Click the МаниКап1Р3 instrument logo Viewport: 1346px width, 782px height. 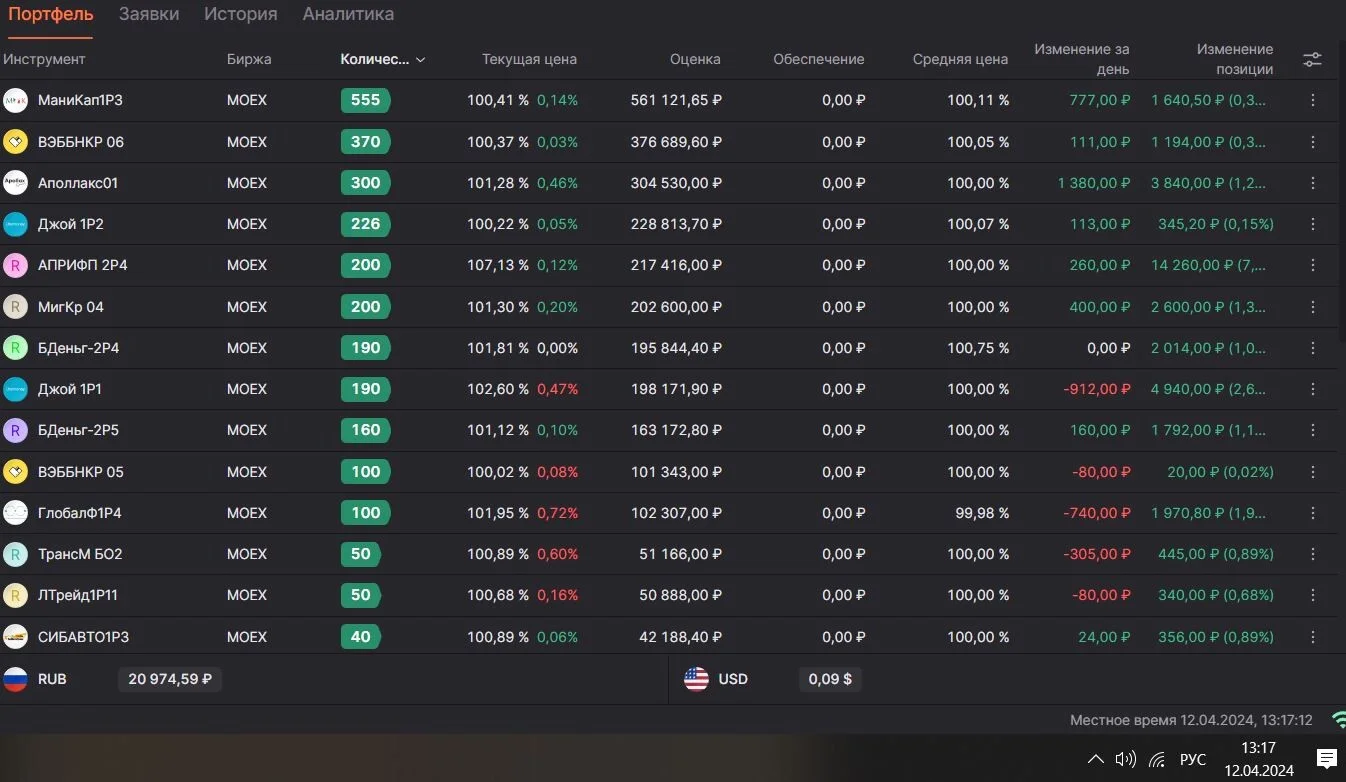pos(15,100)
